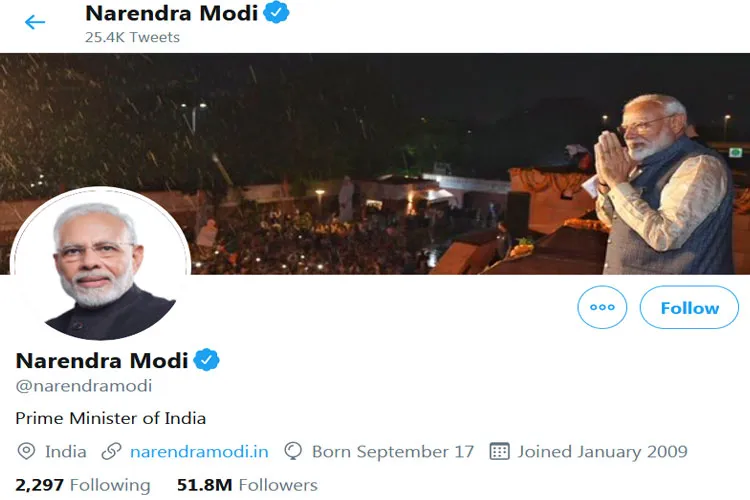View the 2,297 Following list
The image size is (750, 500).
tap(83, 485)
